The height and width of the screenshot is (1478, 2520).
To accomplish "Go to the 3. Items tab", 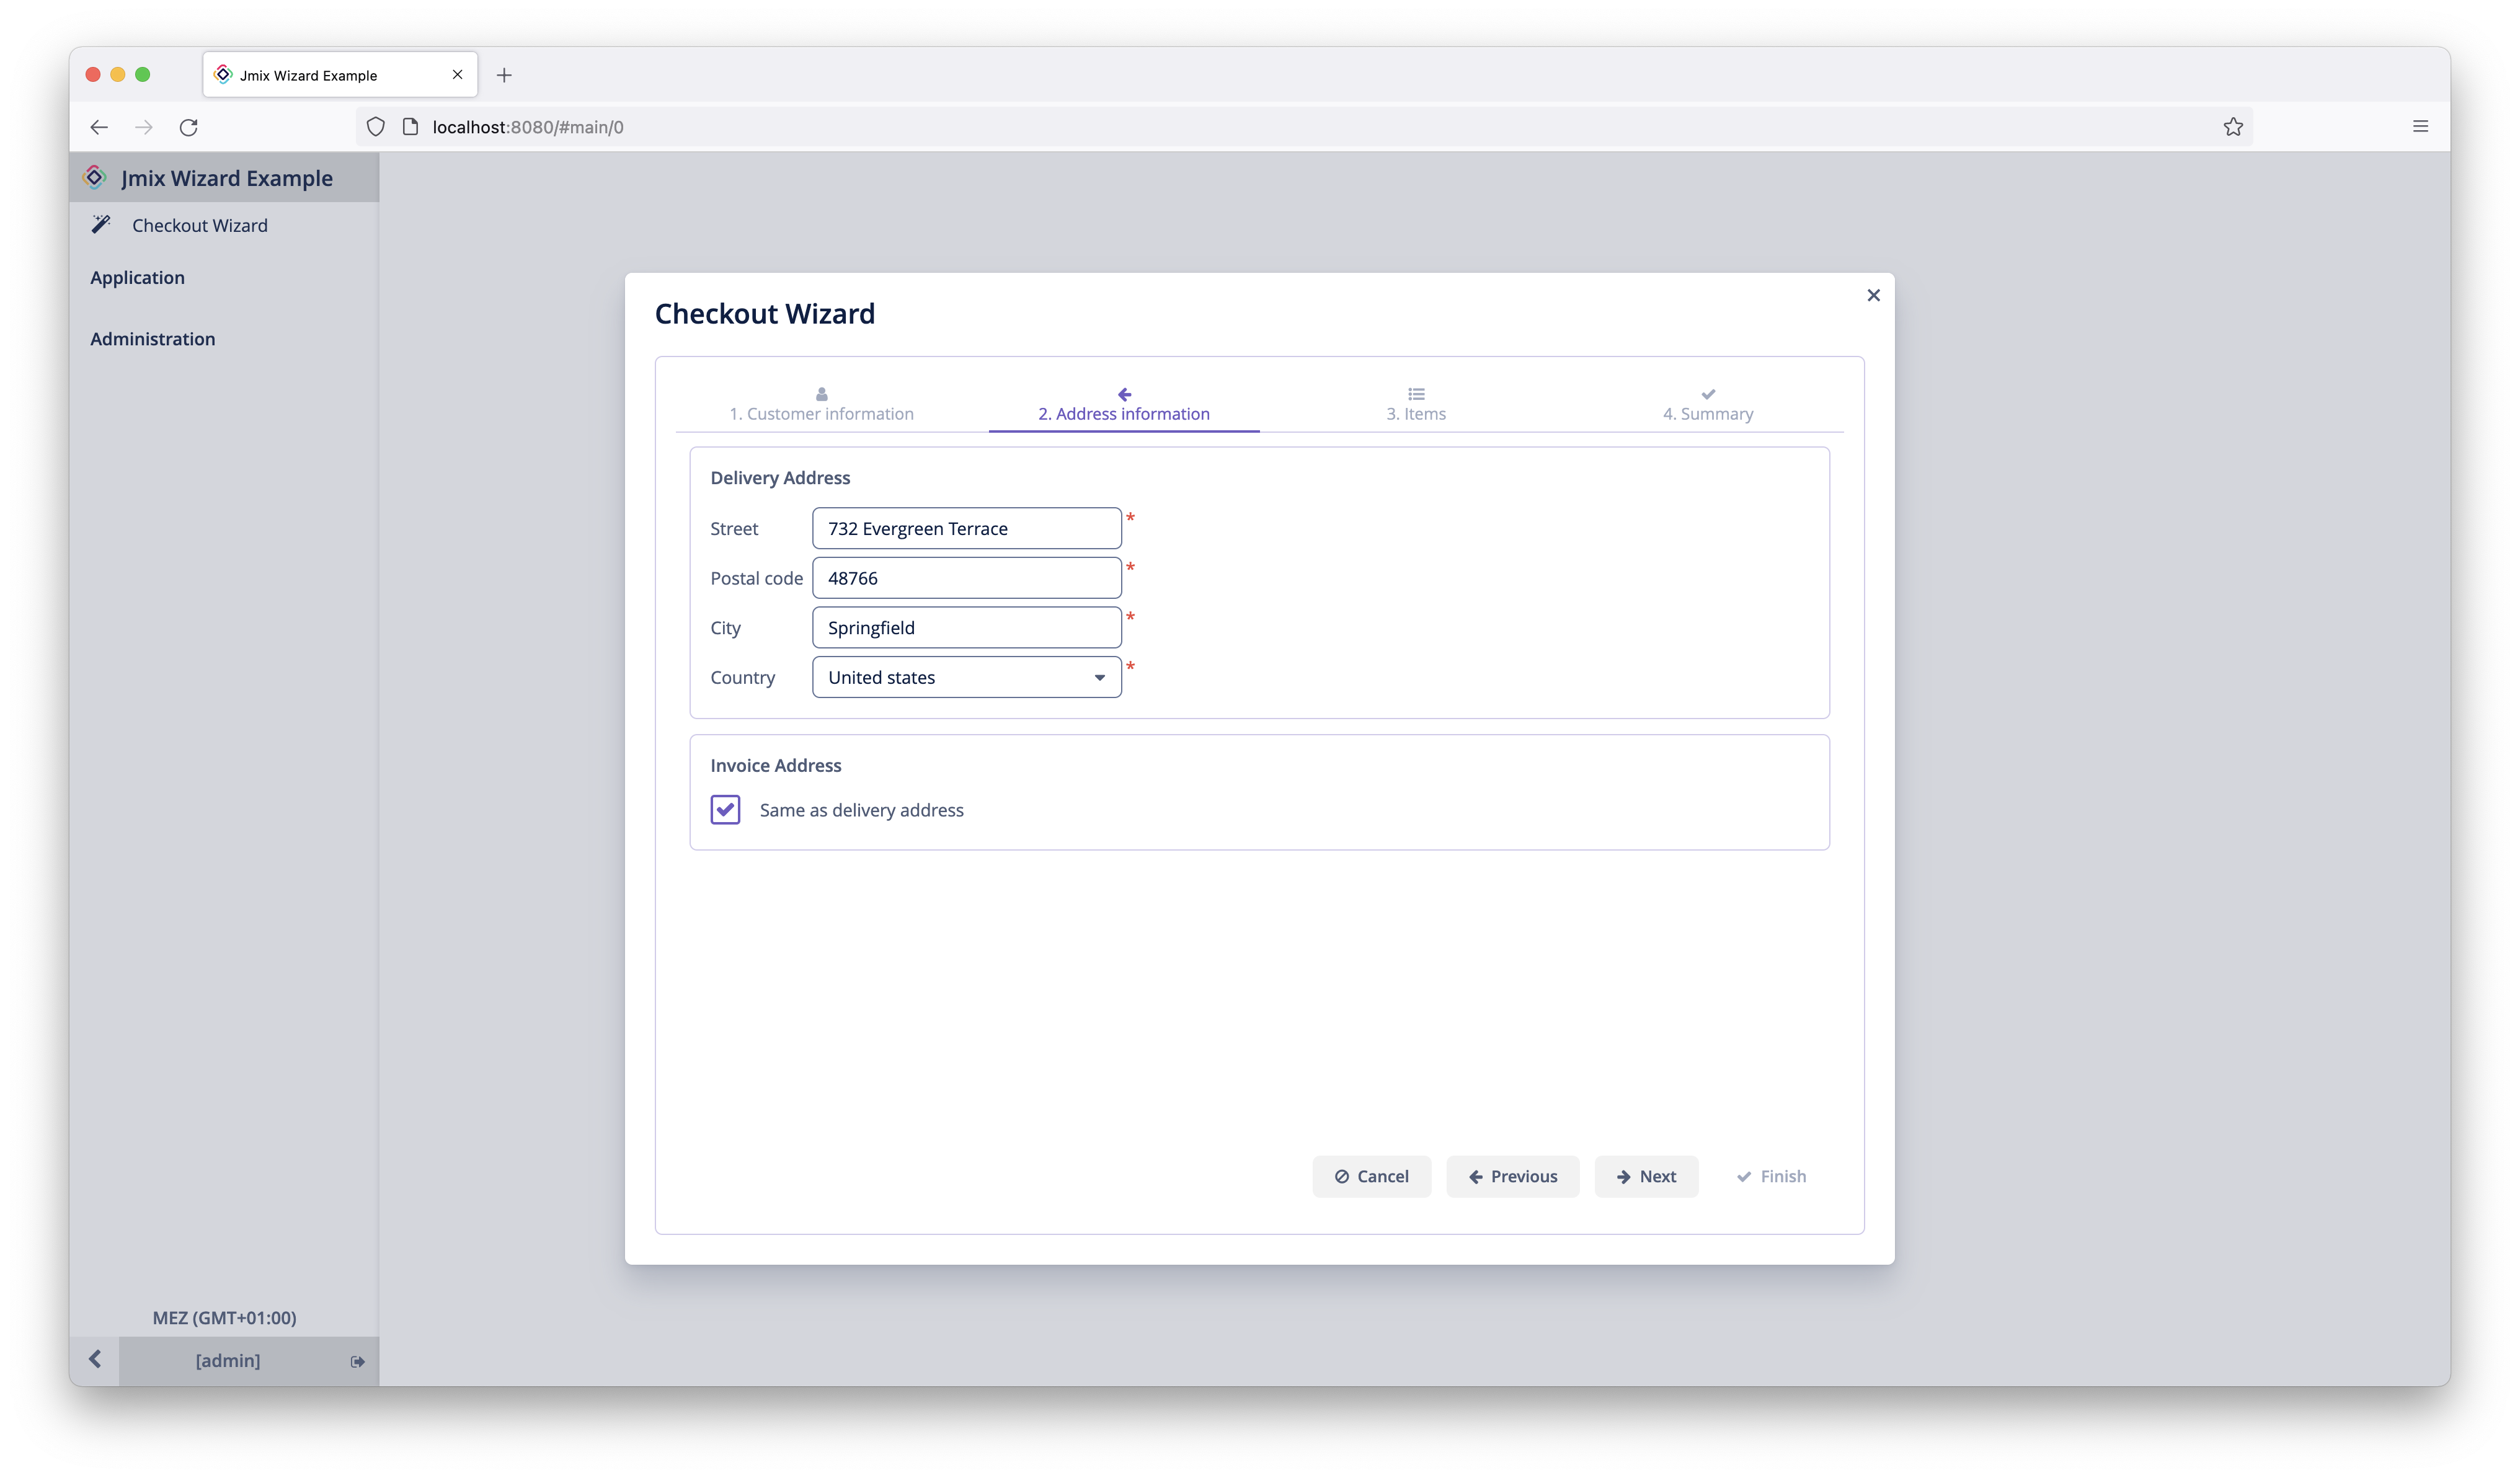I will [1415, 406].
